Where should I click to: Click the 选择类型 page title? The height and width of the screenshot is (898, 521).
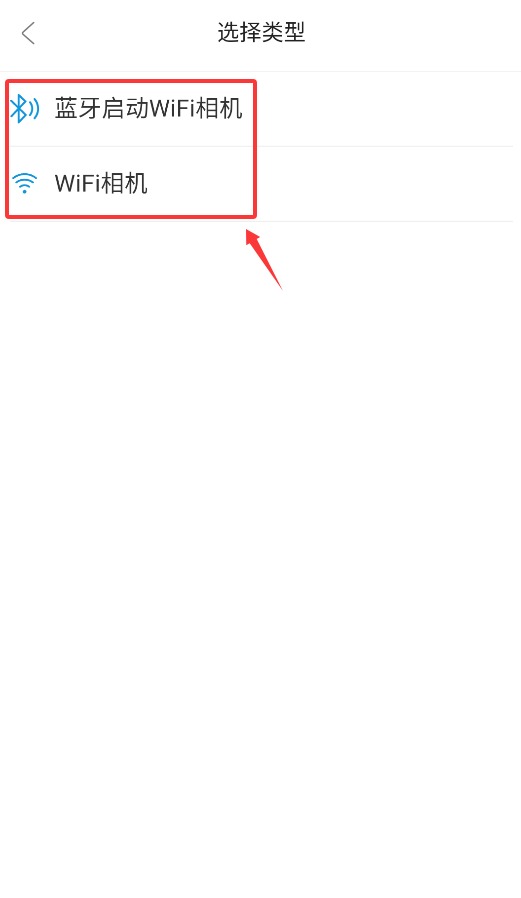pos(261,33)
